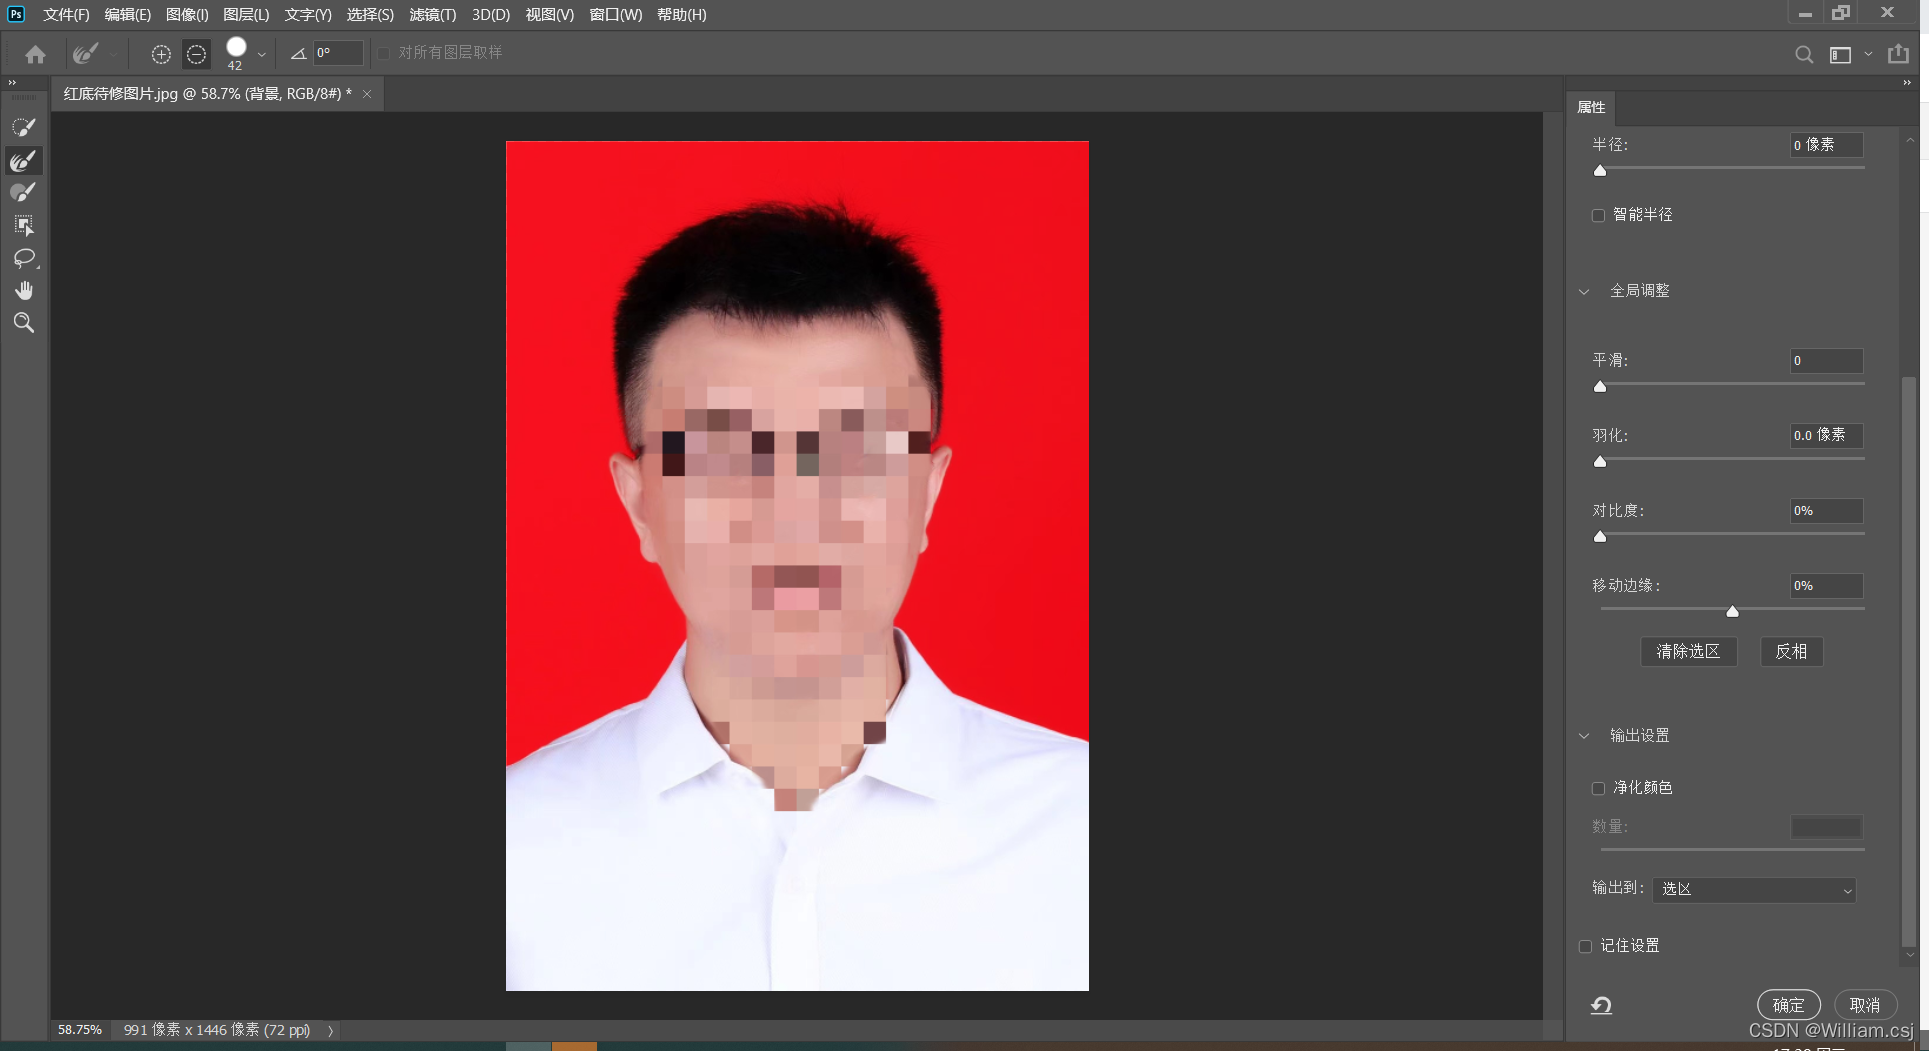This screenshot has height=1051, width=1929.
Task: Open status bar info arrow
Action: pyautogui.click(x=330, y=1030)
